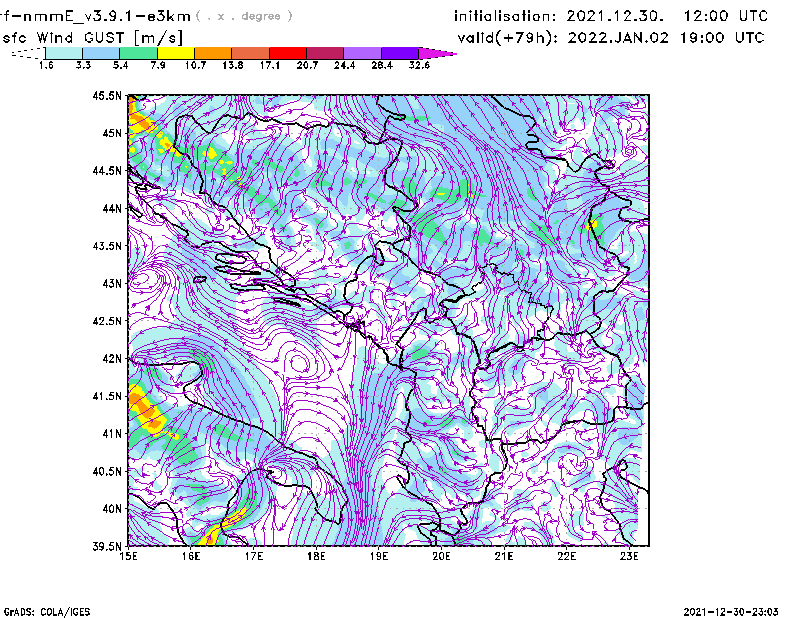Click the 41.5N latitude label
The width and height of the screenshot is (800, 618).
pyautogui.click(x=107, y=396)
